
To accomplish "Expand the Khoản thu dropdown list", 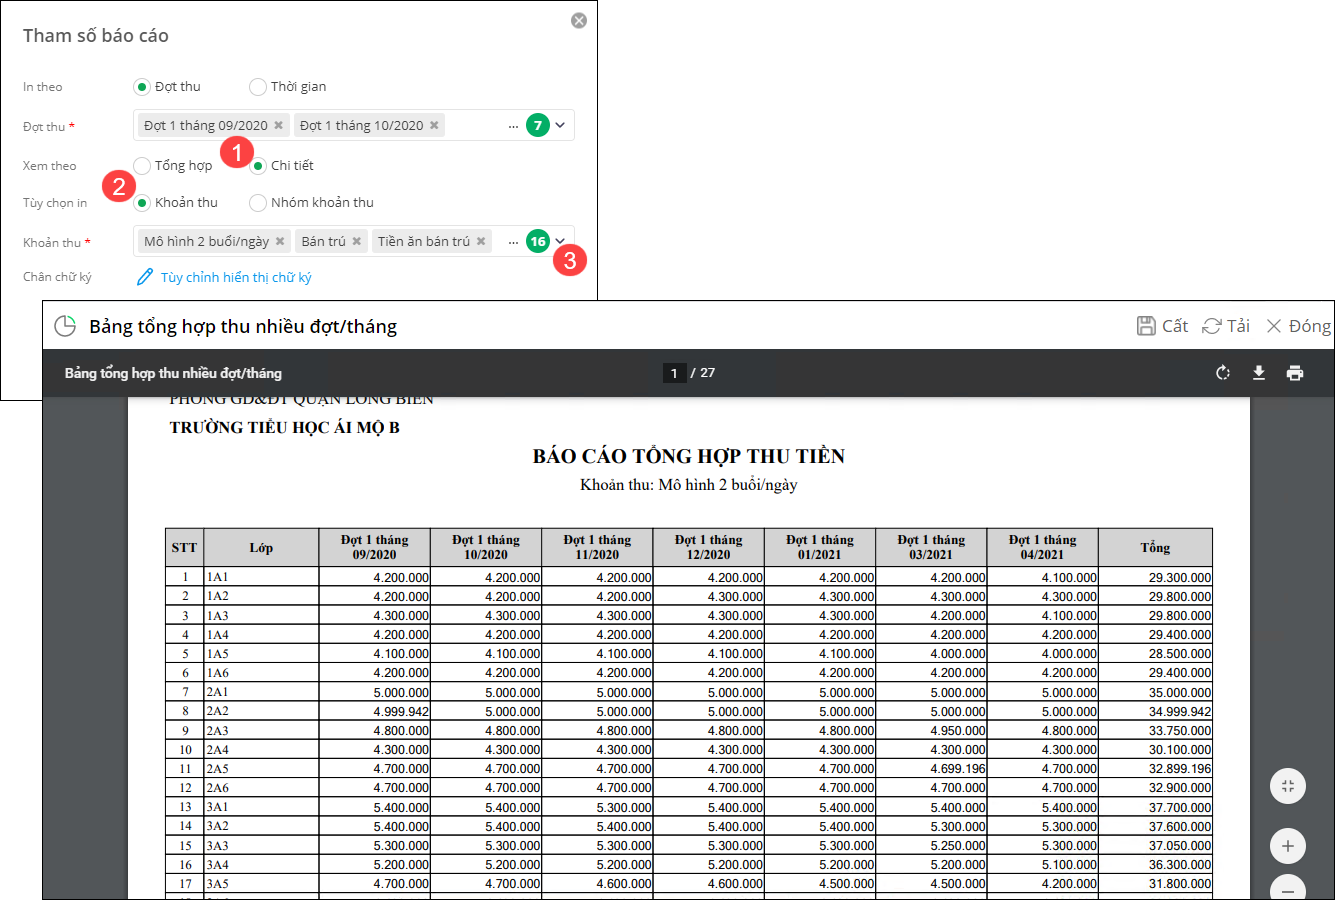I will pyautogui.click(x=561, y=241).
